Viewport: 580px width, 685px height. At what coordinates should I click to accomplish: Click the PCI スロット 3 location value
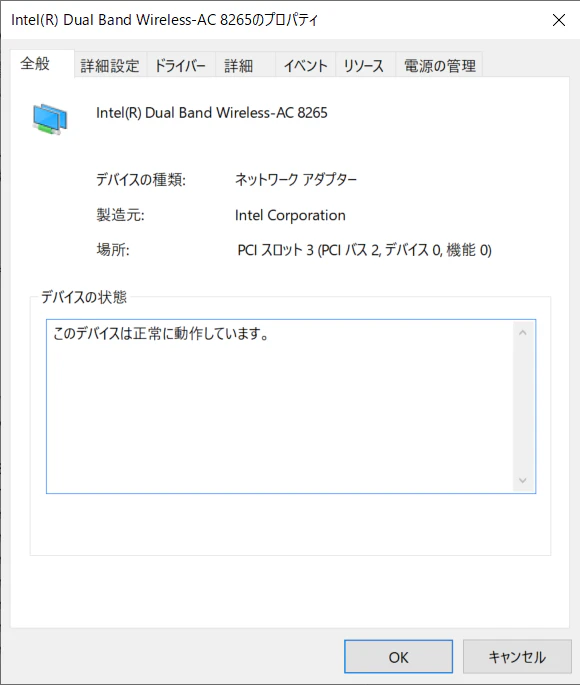364,250
